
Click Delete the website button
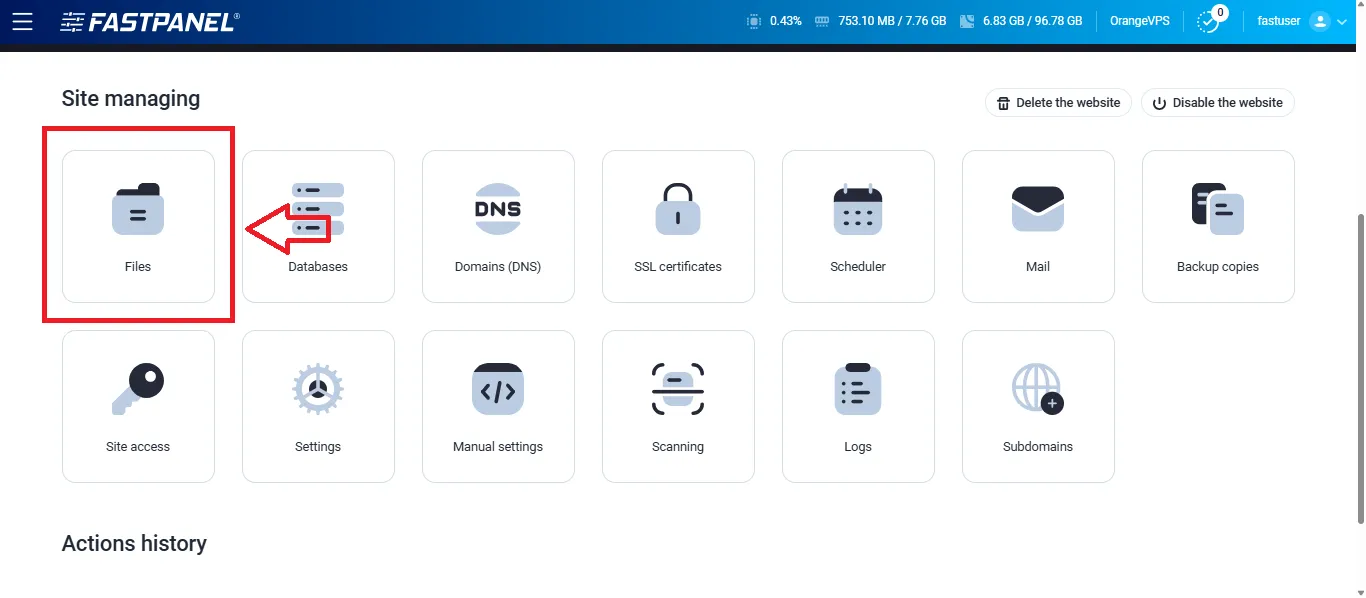pyautogui.click(x=1058, y=103)
